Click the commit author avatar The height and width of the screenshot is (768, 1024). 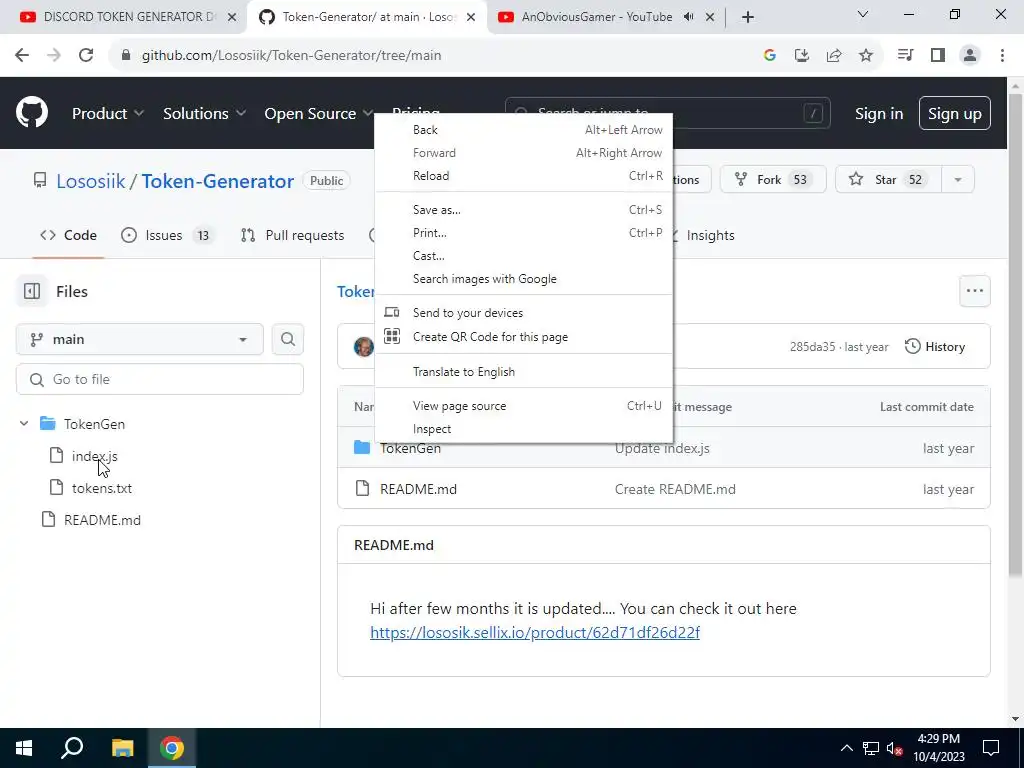coord(364,347)
